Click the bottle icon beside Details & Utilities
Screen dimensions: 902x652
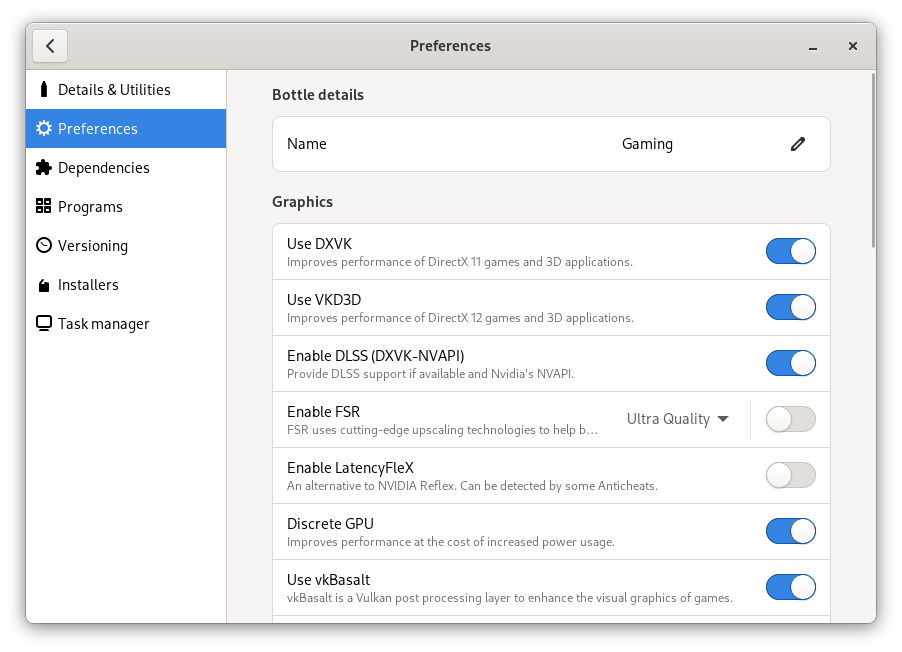point(44,89)
